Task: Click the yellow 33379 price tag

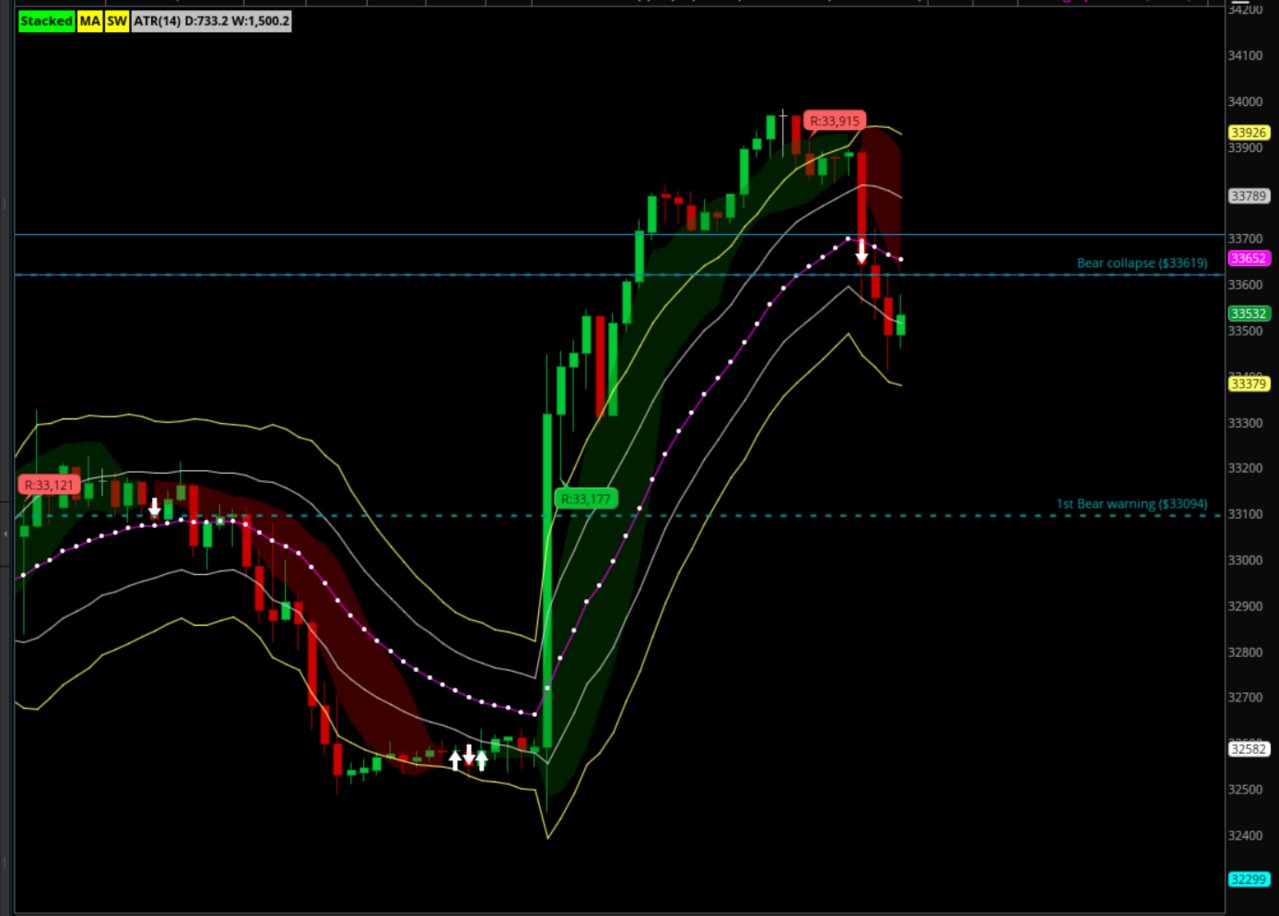Action: pos(1249,383)
